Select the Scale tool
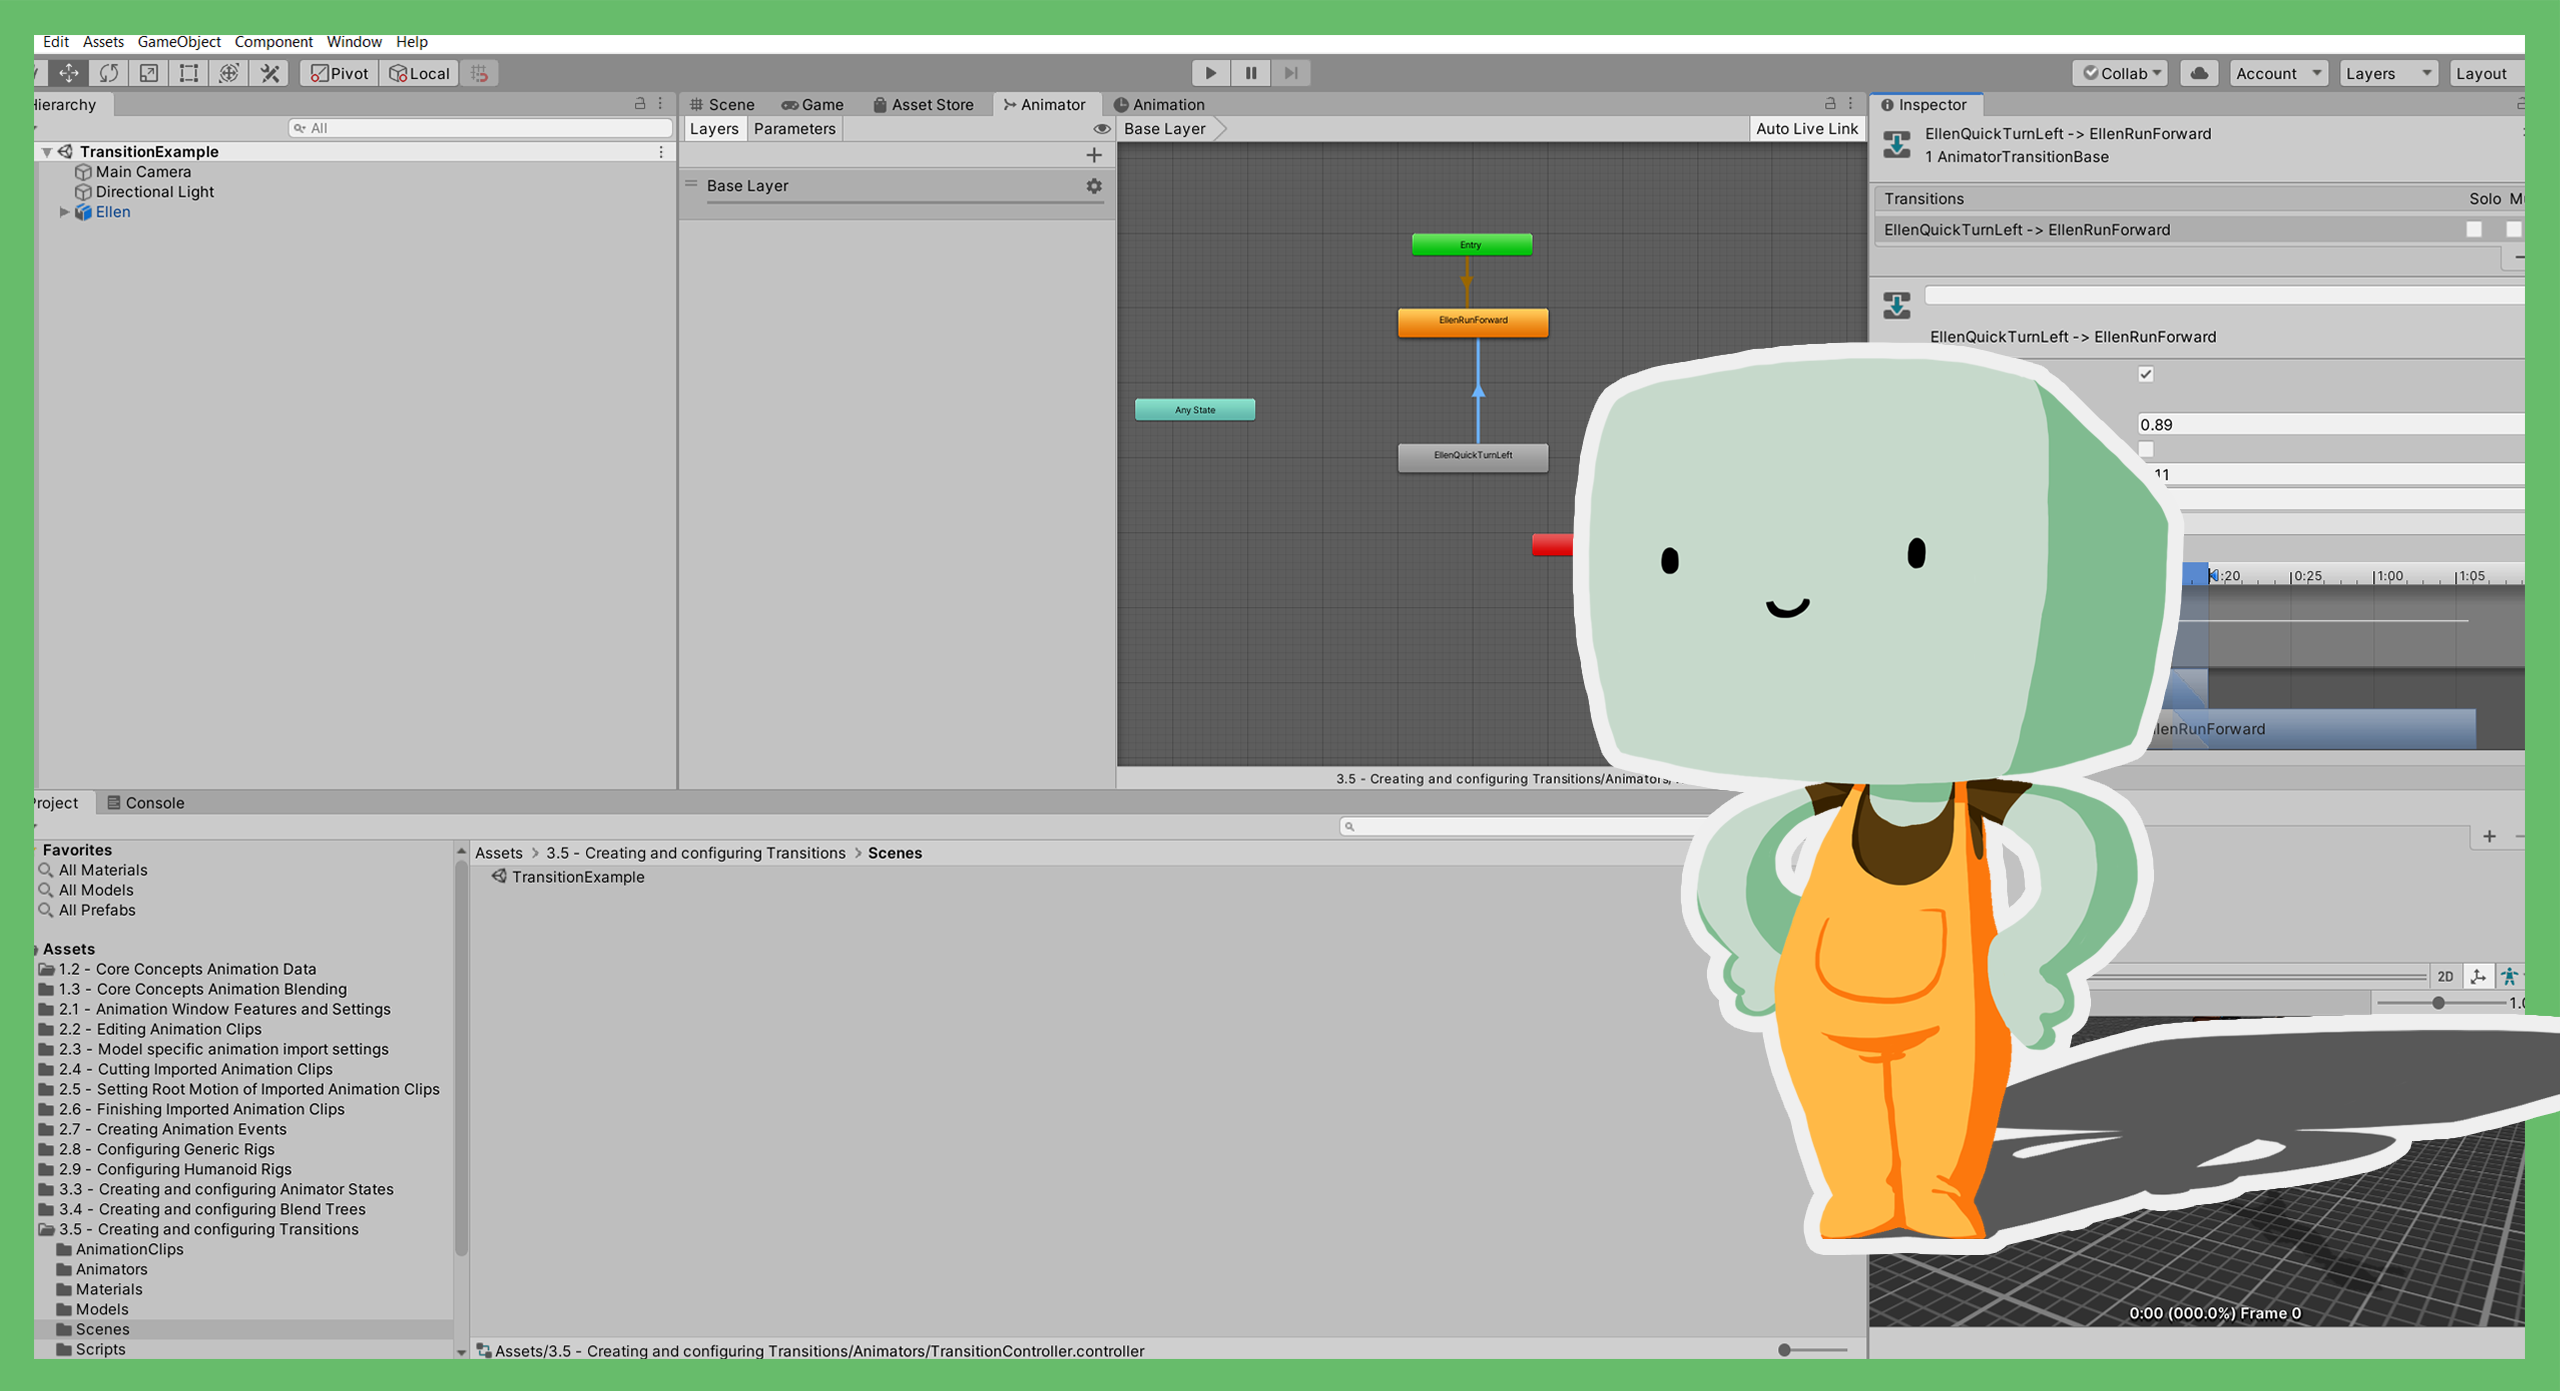2560x1391 pixels. coord(148,72)
